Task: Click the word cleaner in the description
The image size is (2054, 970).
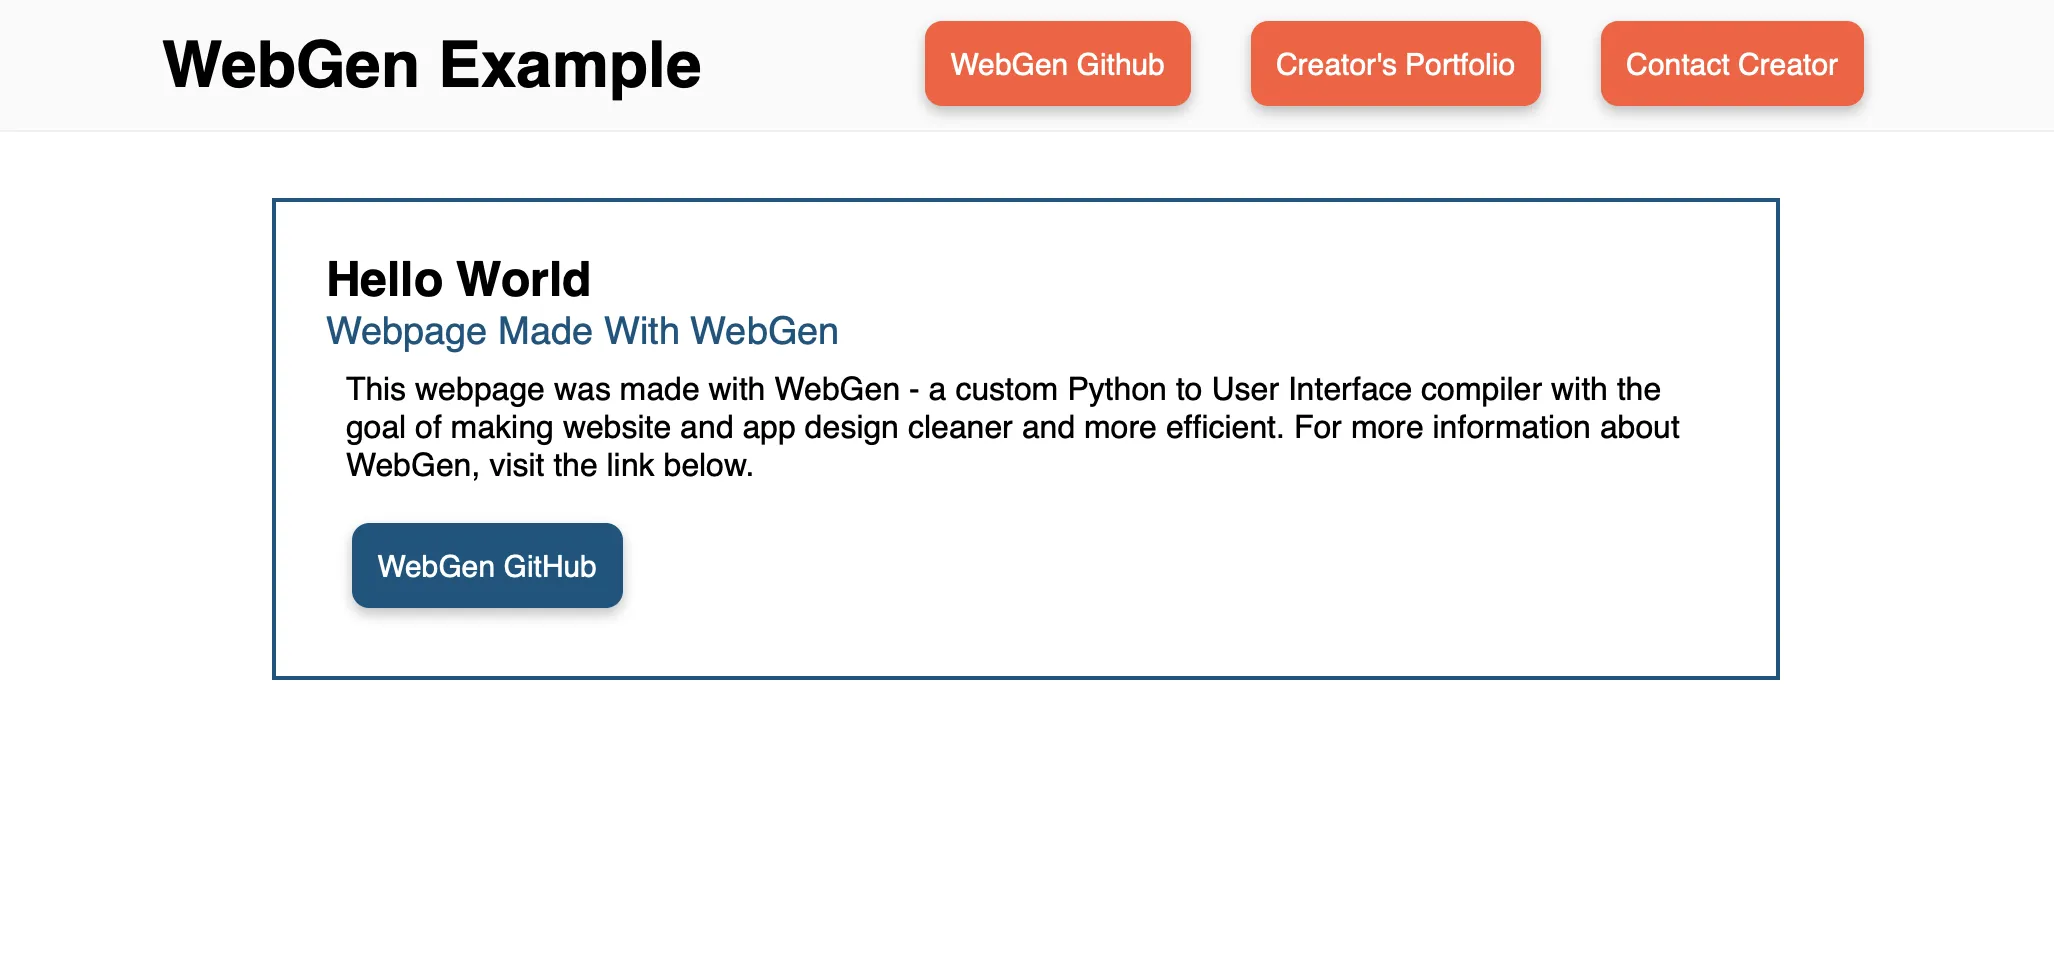Action: click(x=960, y=428)
